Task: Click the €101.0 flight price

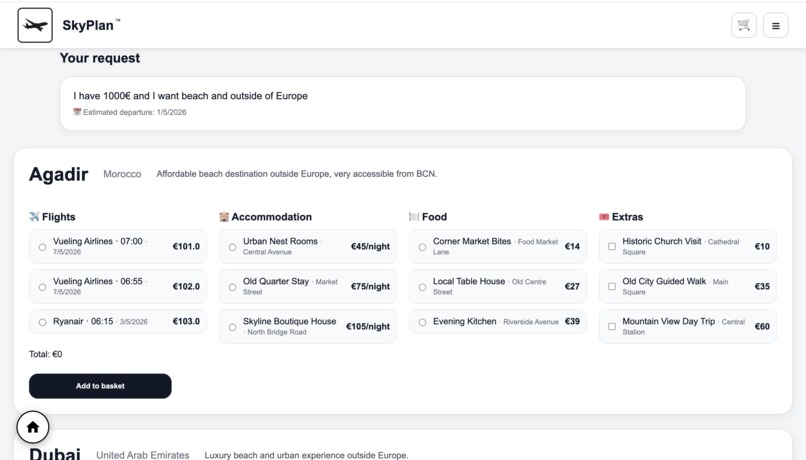Action: [x=186, y=246]
